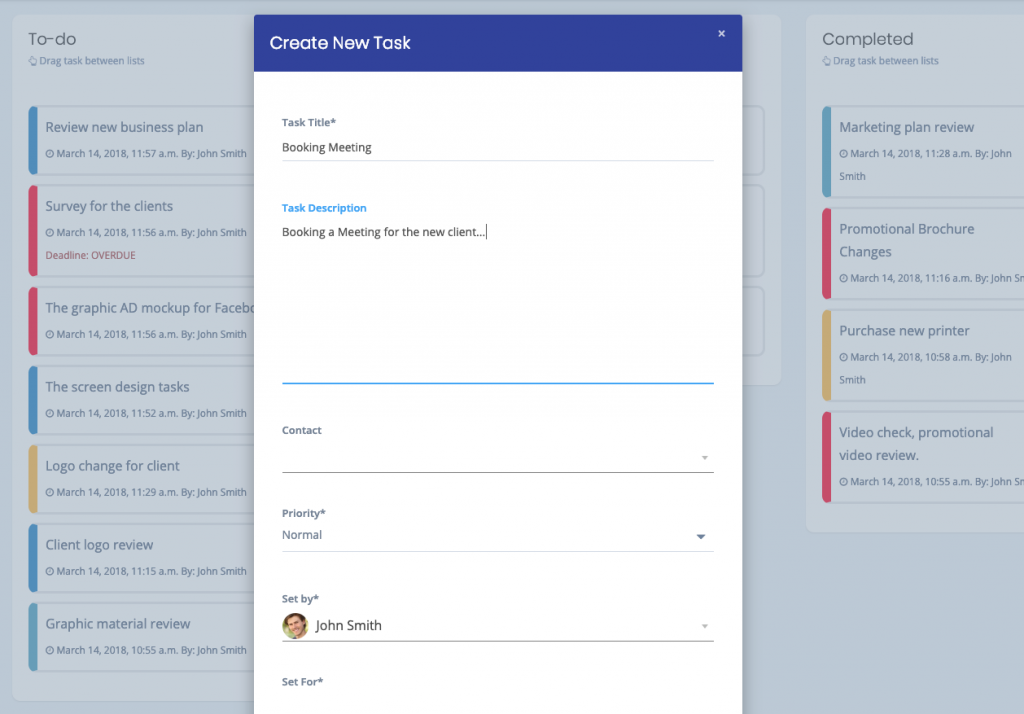This screenshot has height=714, width=1024.
Task: Click clock icon on Review new business plan
Action: tap(50, 154)
